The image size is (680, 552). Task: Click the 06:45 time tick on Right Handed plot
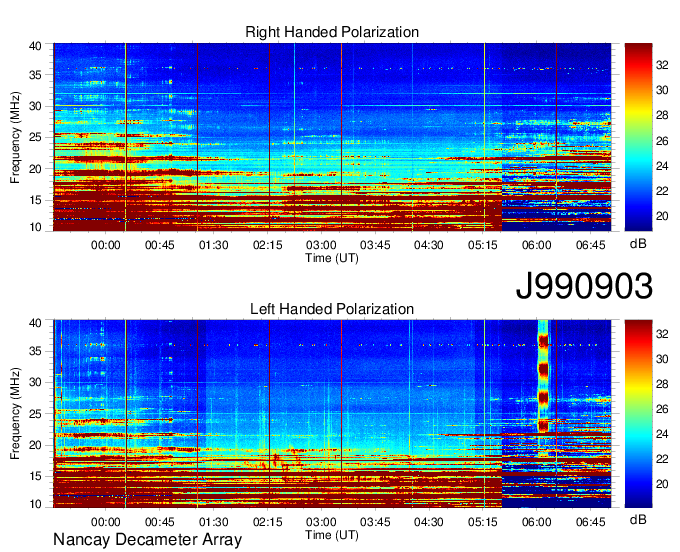point(591,245)
